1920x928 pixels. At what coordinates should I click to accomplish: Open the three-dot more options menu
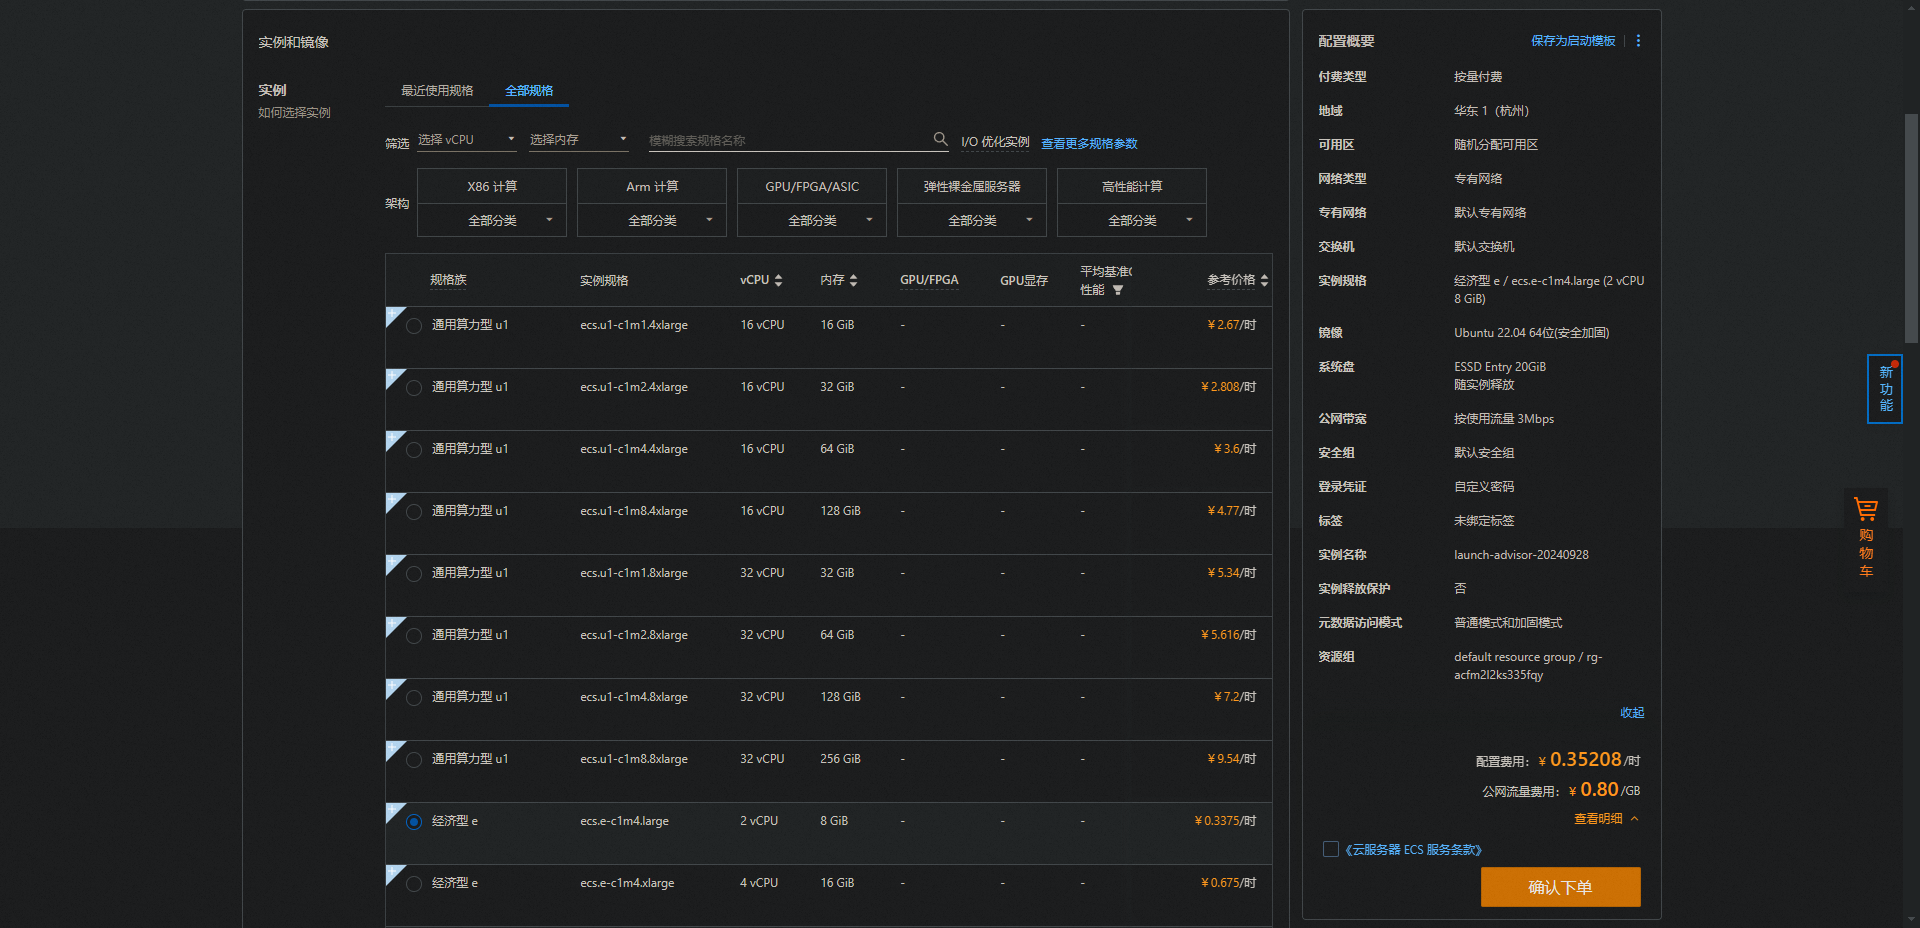1638,41
